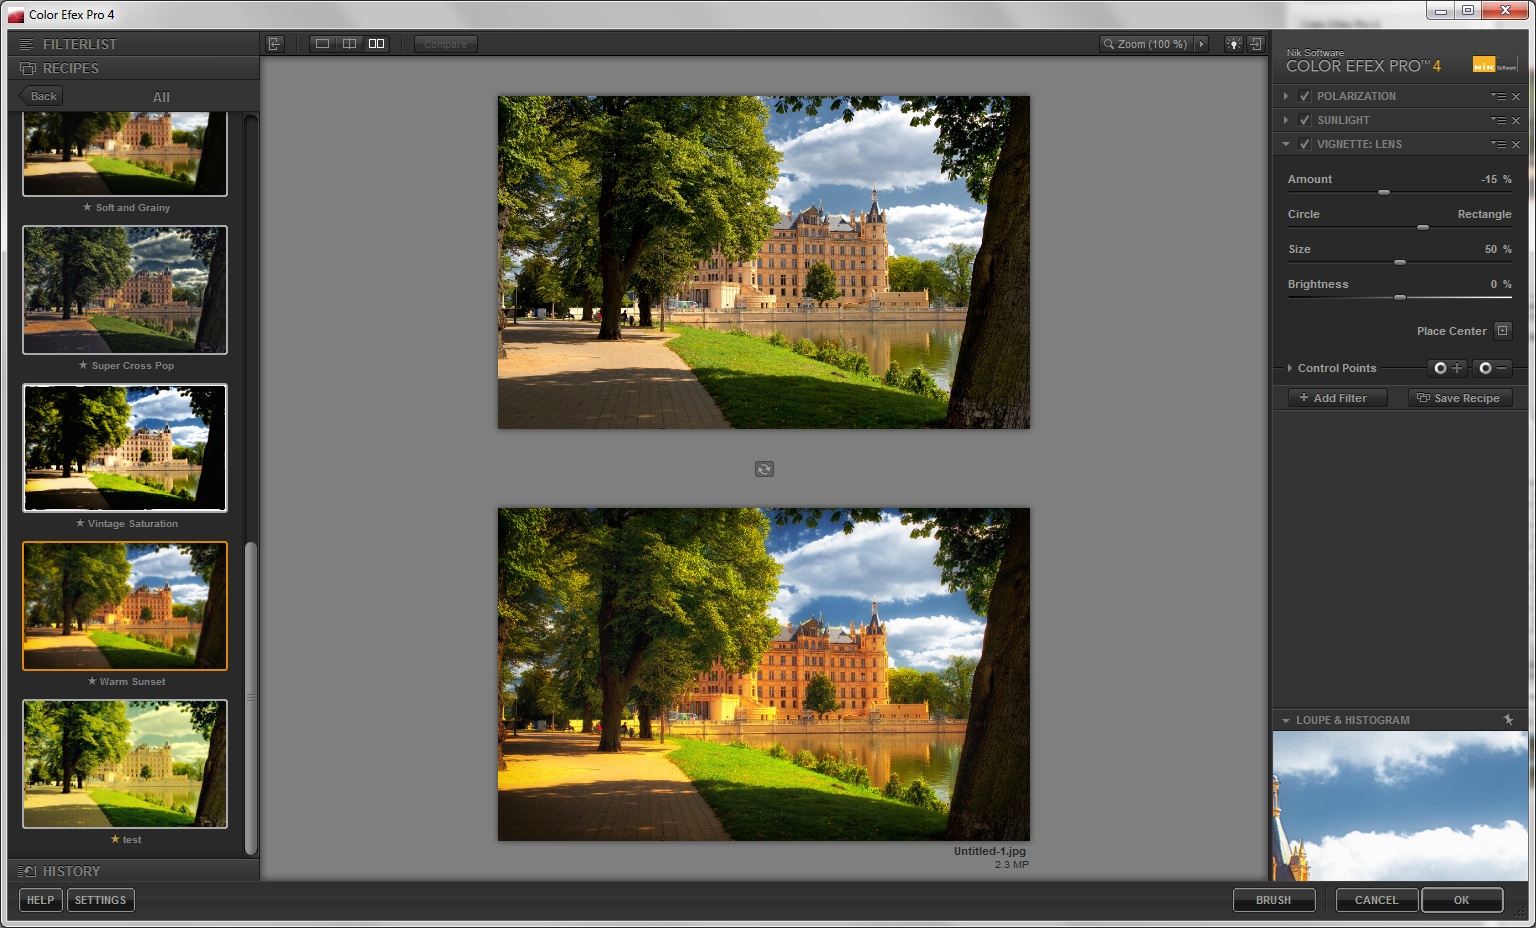
Task: Open the History panel
Action: [71, 871]
